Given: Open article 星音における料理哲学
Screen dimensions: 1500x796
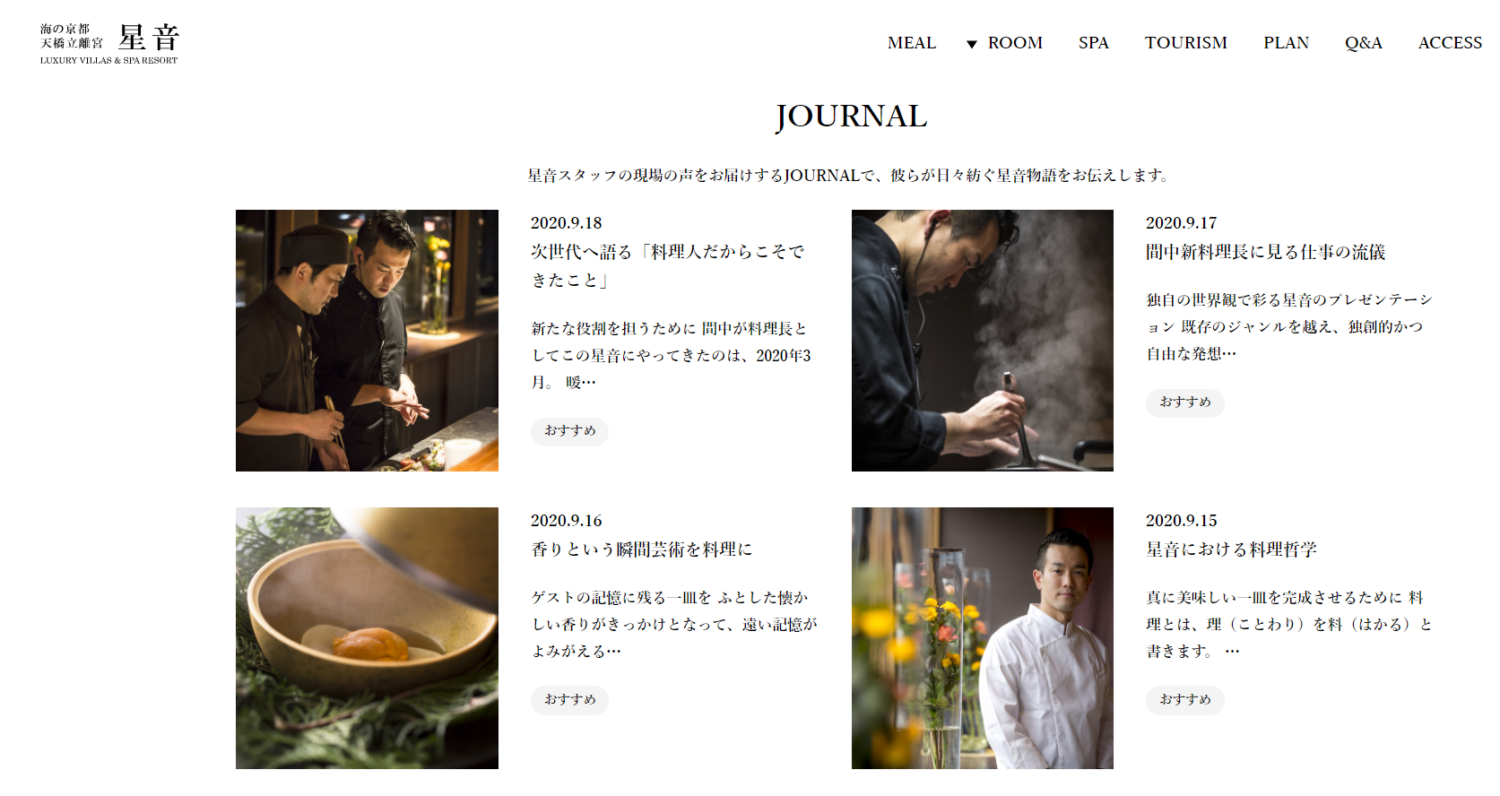Looking at the screenshot, I should pyautogui.click(x=1231, y=550).
